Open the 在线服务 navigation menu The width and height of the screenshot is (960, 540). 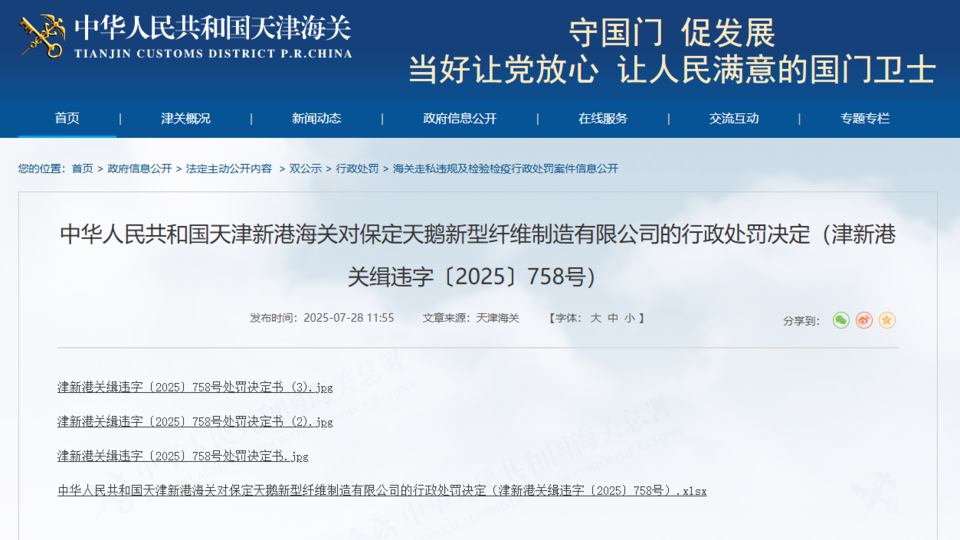point(603,118)
